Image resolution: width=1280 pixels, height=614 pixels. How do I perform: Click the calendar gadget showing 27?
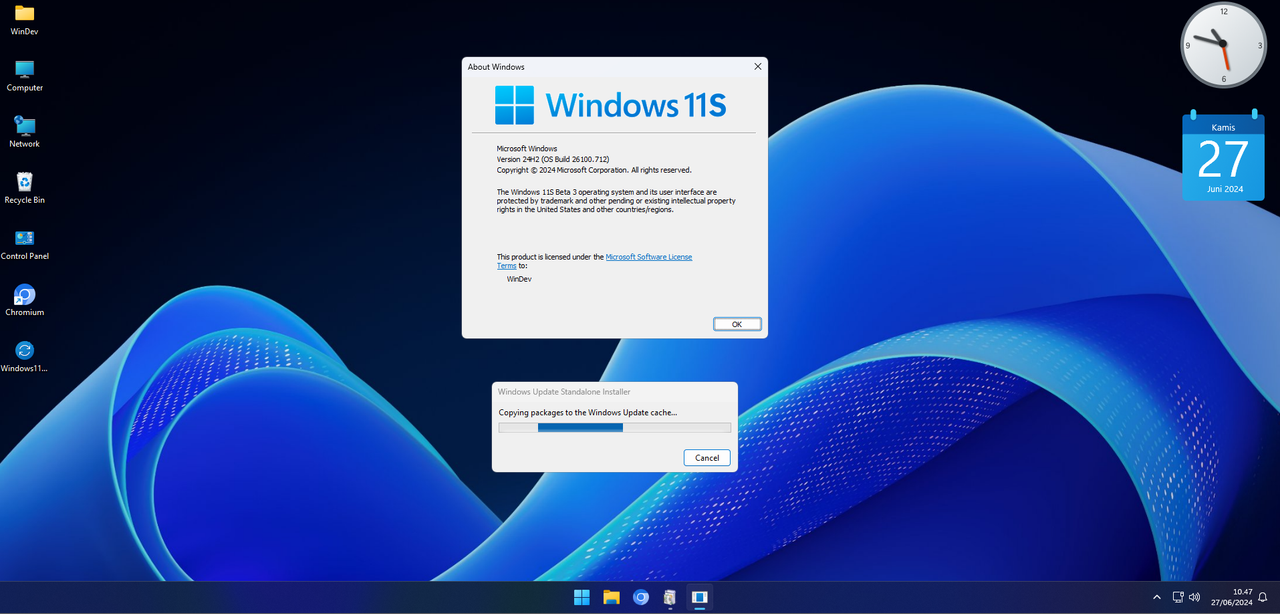(x=1223, y=155)
